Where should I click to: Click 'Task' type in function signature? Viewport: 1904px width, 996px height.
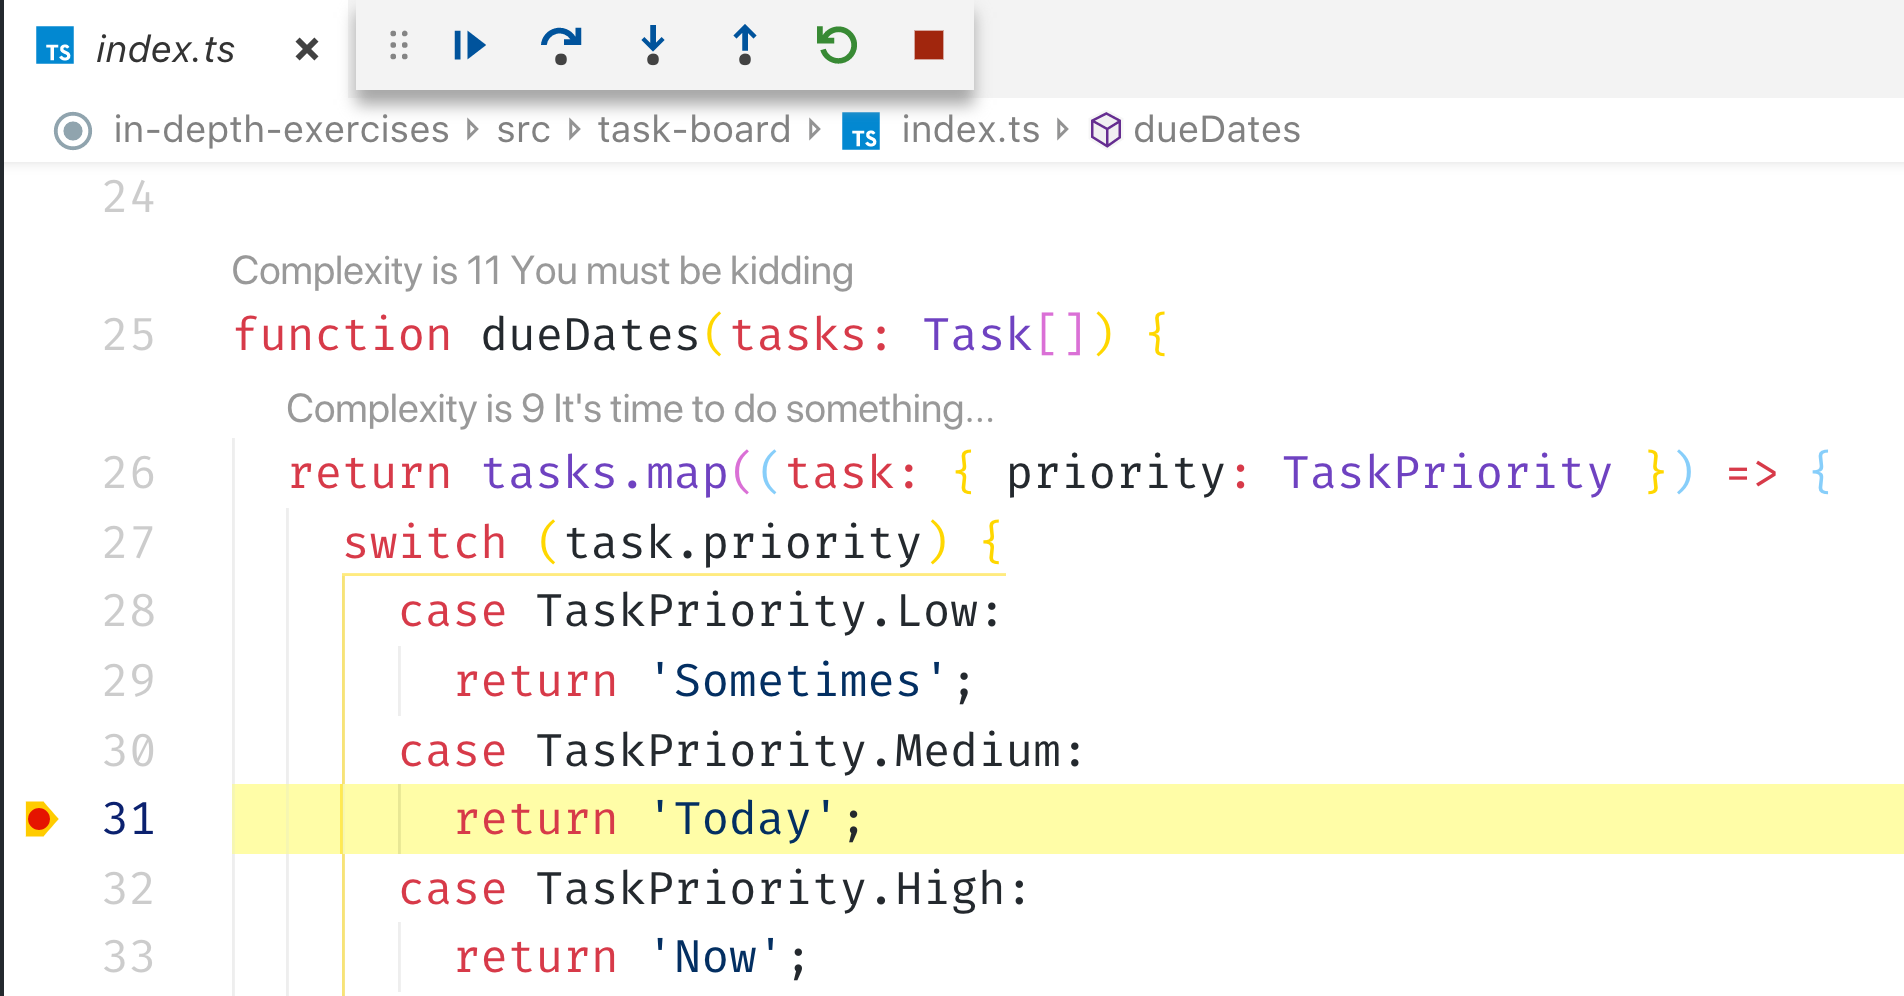pyautogui.click(x=977, y=335)
